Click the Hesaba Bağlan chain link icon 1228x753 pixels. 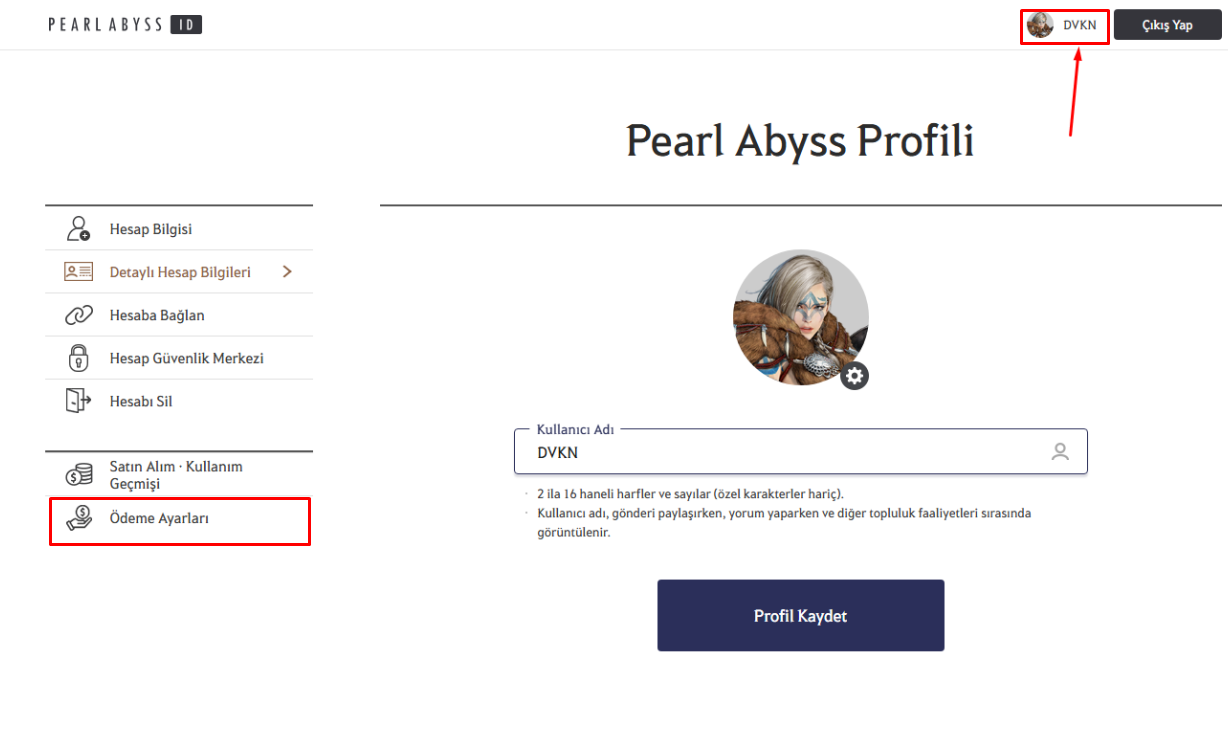coord(78,315)
